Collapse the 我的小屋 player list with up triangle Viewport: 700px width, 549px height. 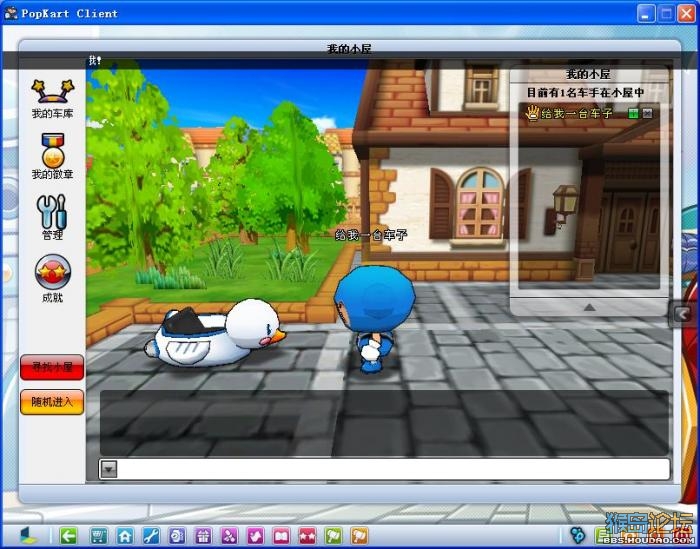pyautogui.click(x=589, y=307)
